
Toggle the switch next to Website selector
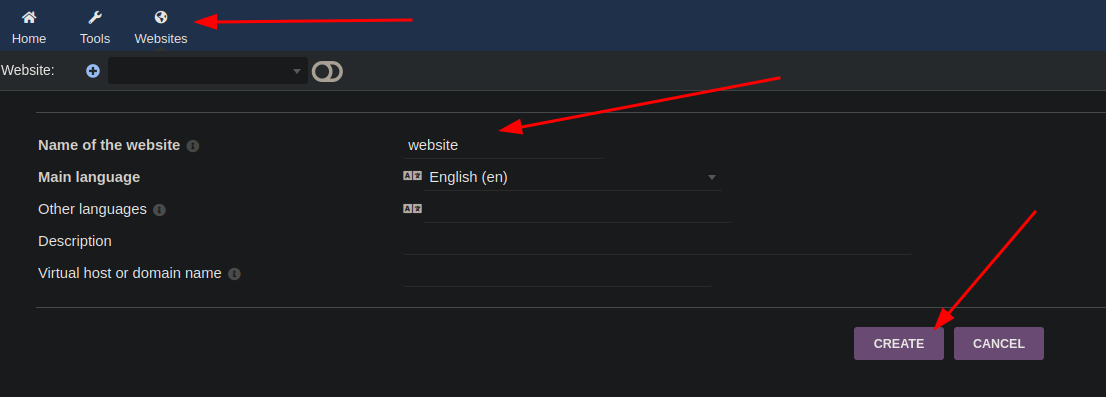[x=327, y=71]
